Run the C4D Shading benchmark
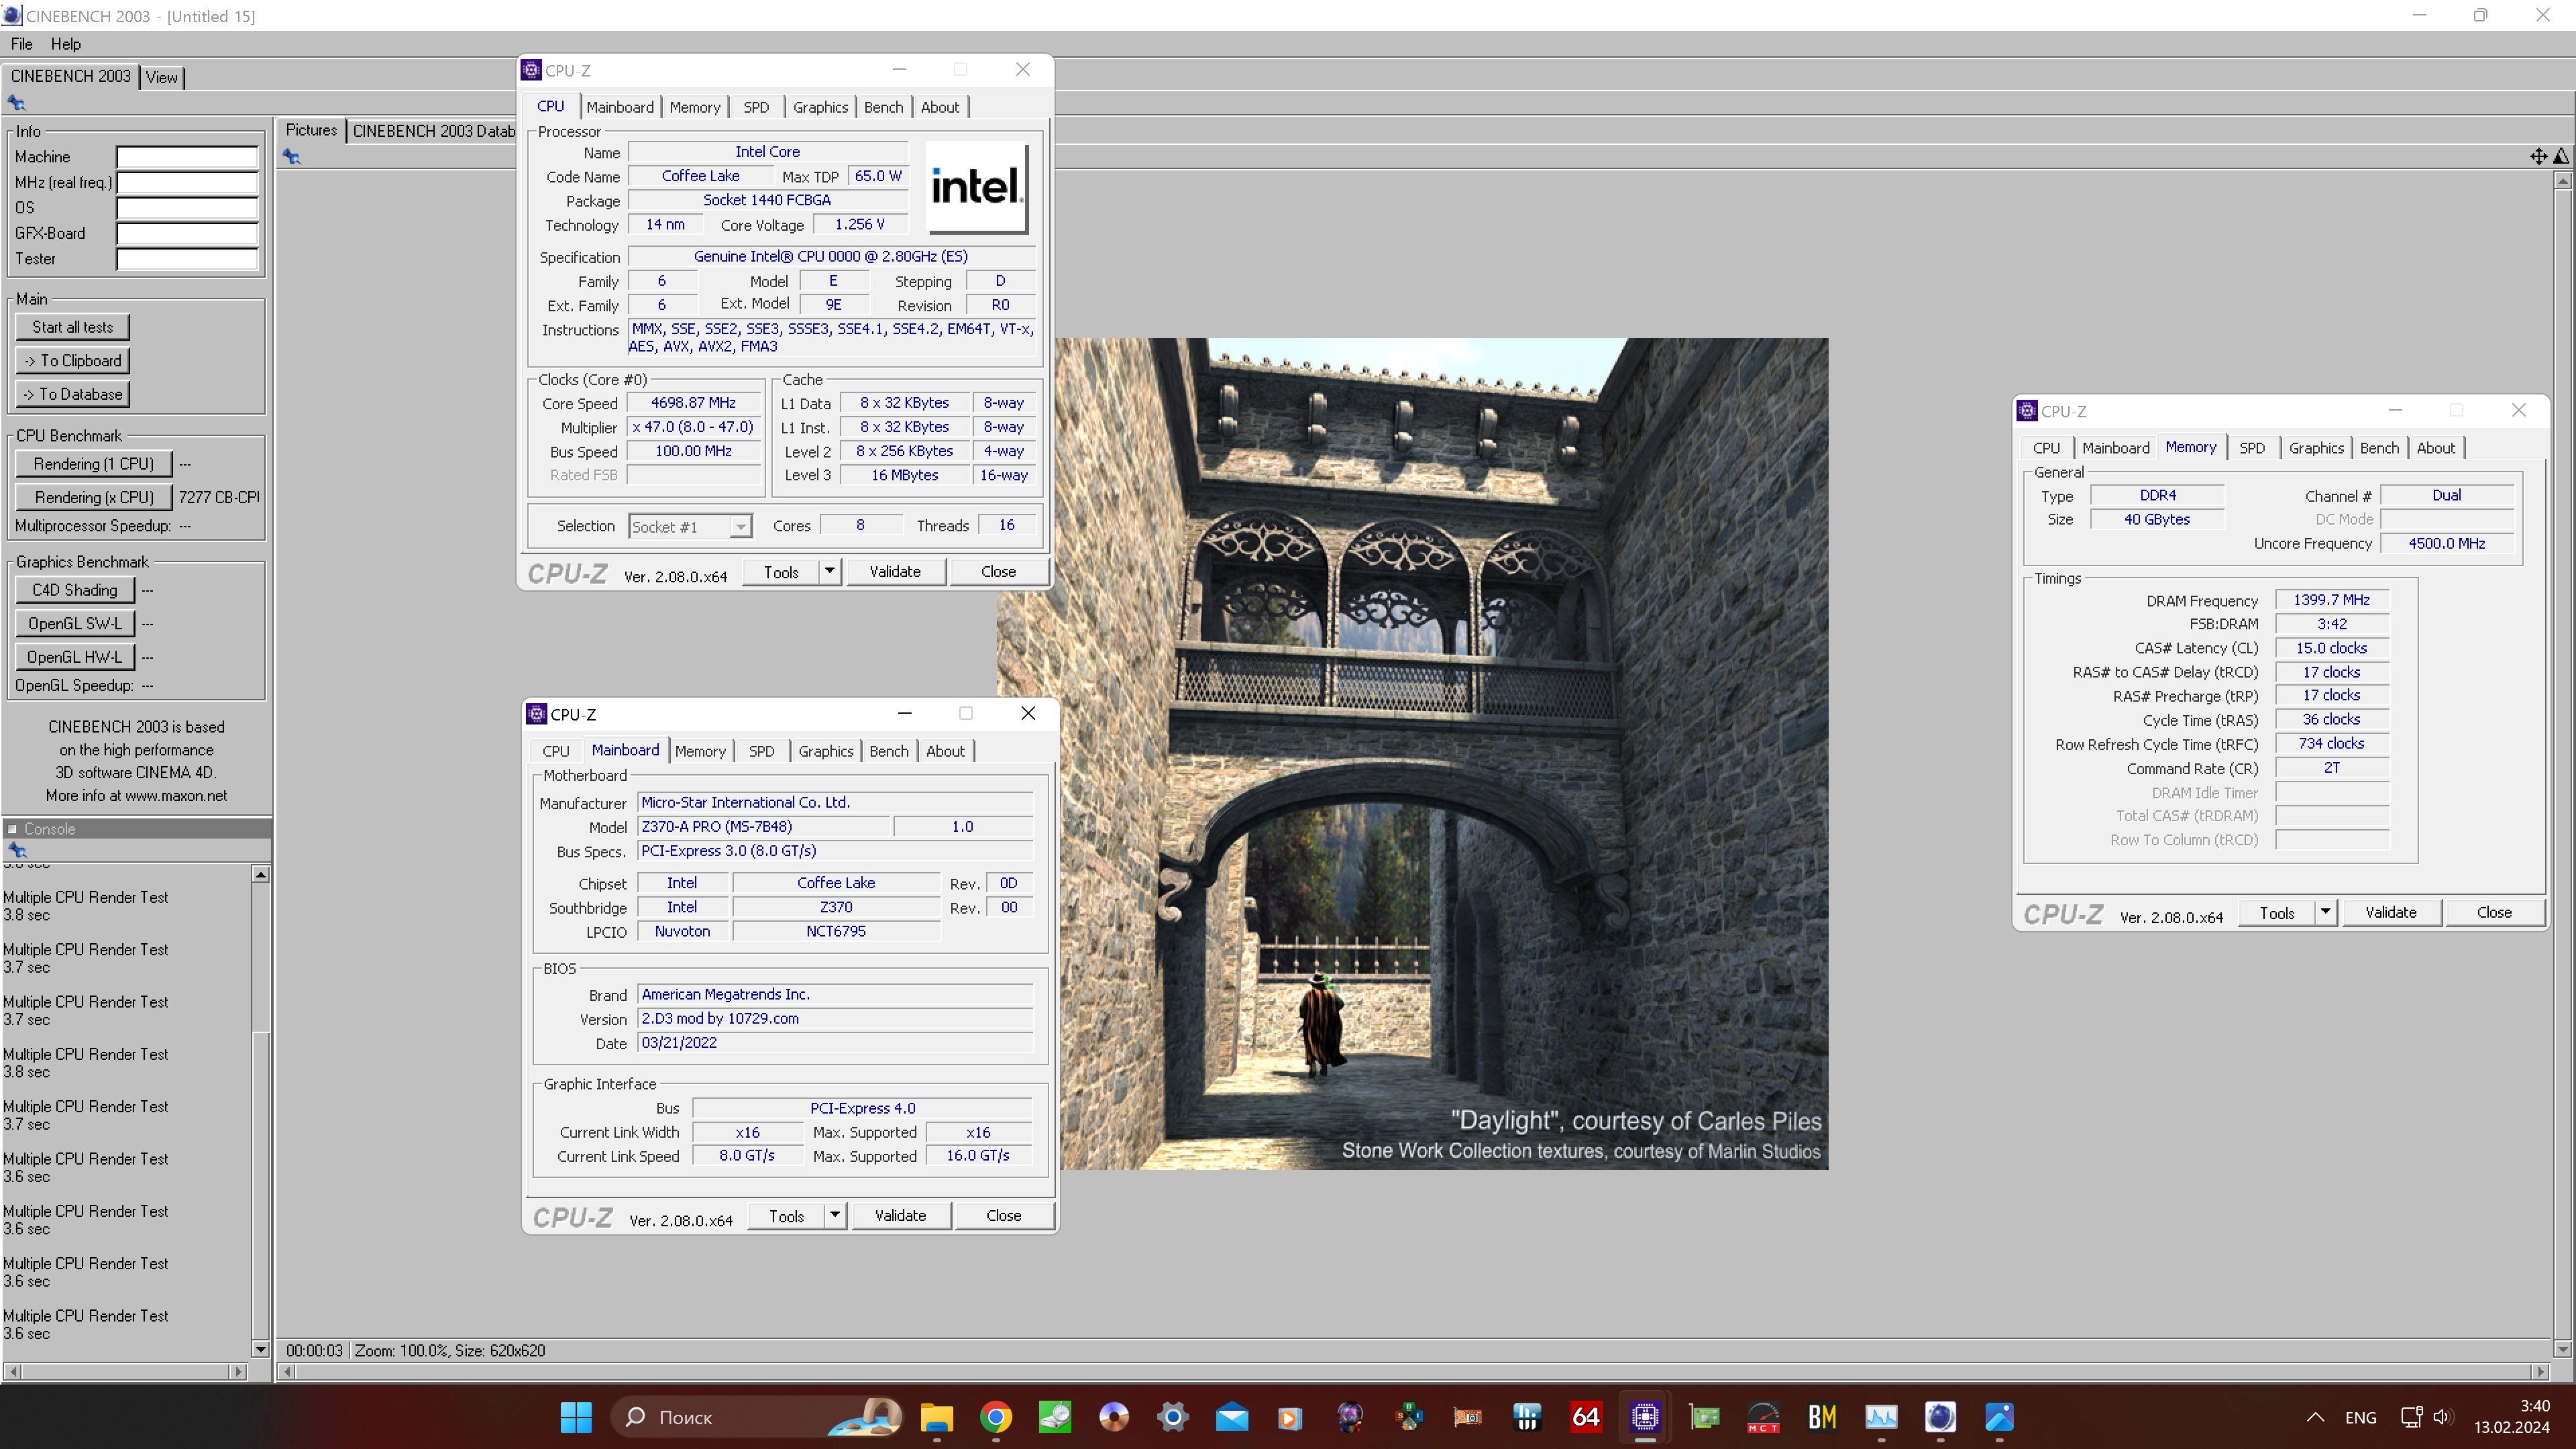This screenshot has height=1449, width=2576. click(x=75, y=590)
